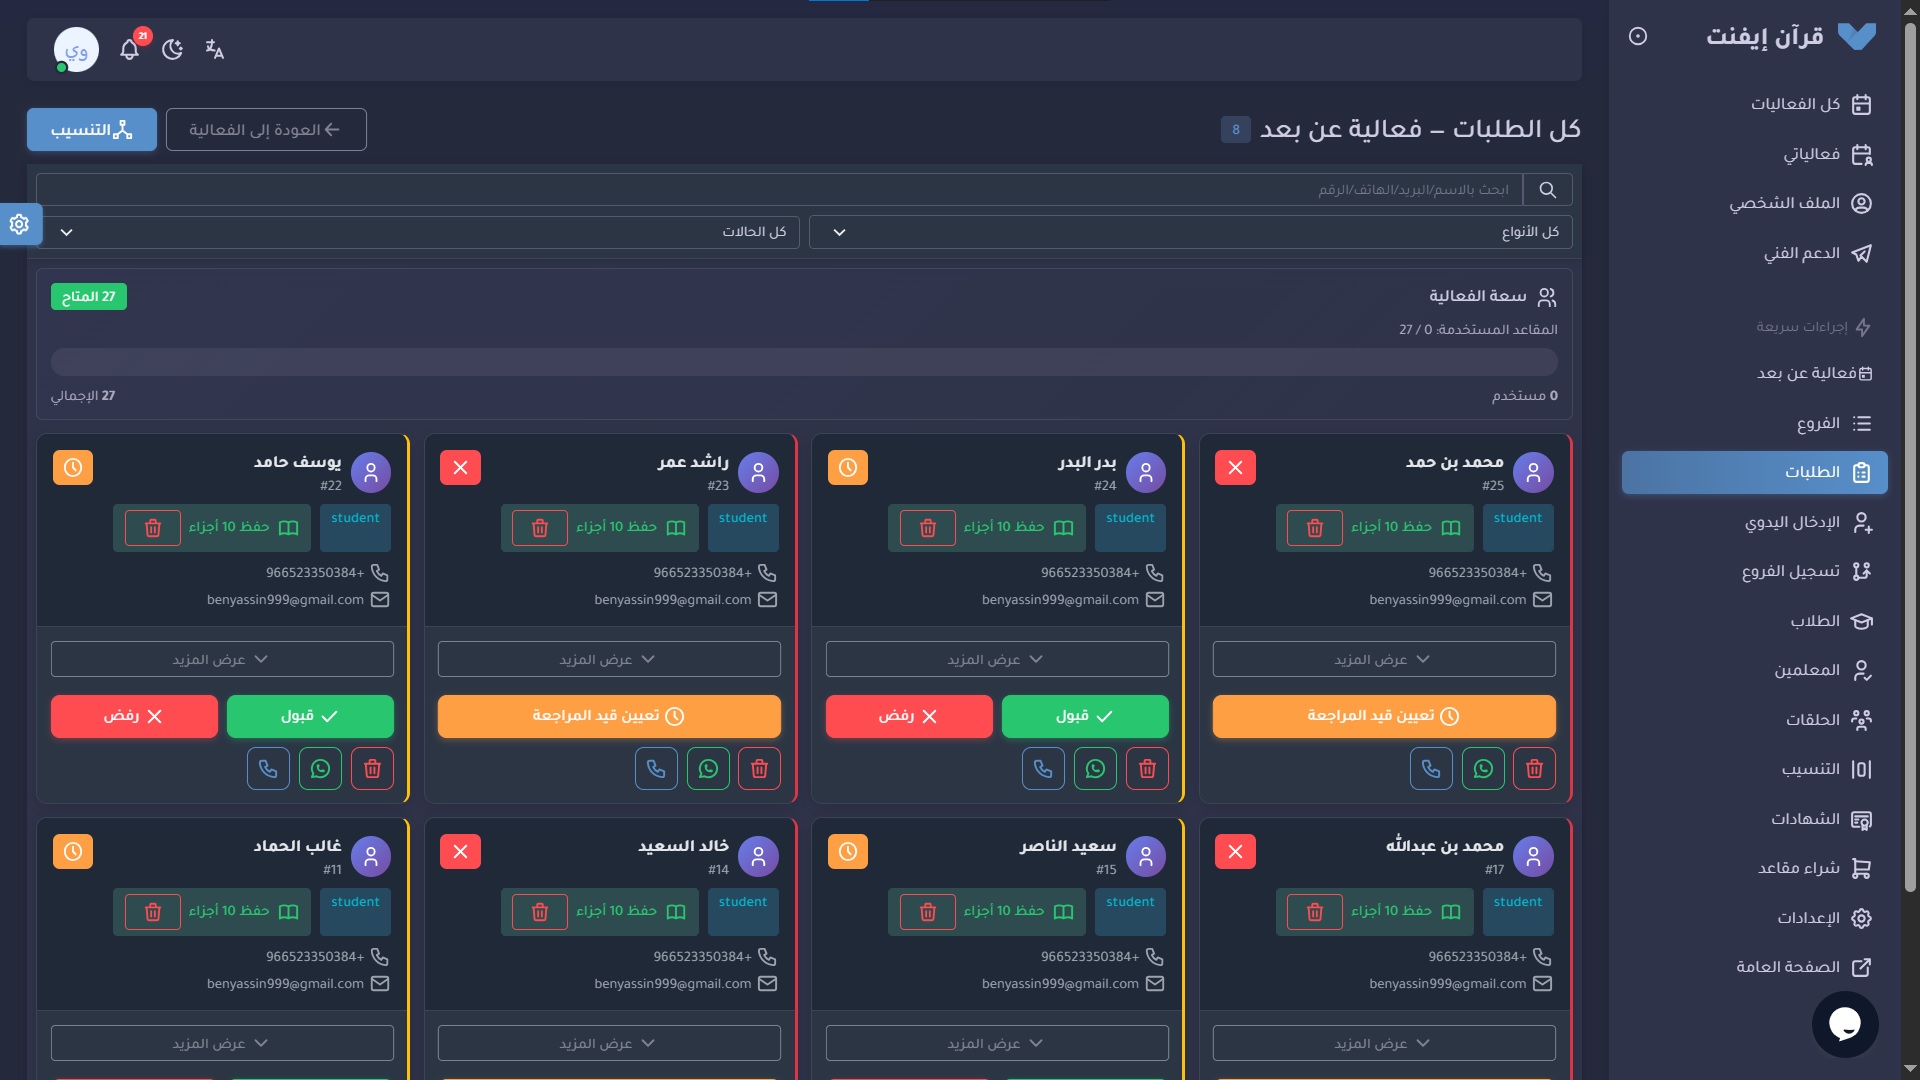
Task: Click phone call icon on يوسف حامد card
Action: point(268,769)
